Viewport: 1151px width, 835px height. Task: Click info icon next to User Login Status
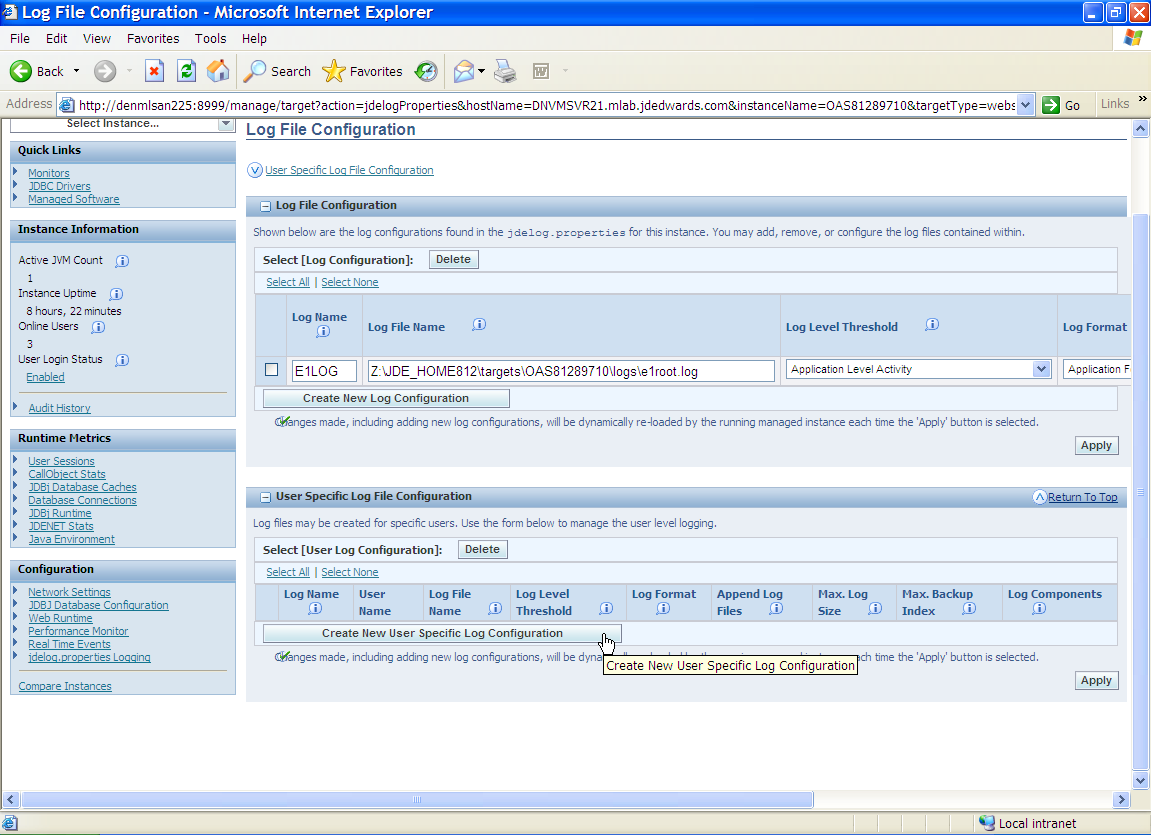pos(123,360)
